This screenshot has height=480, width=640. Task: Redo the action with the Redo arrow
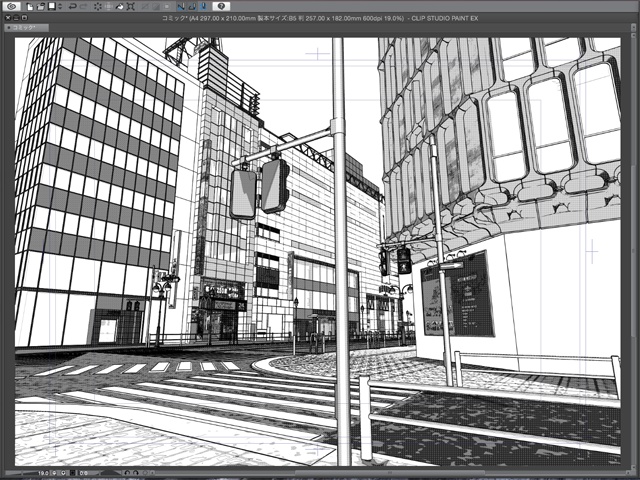83,7
